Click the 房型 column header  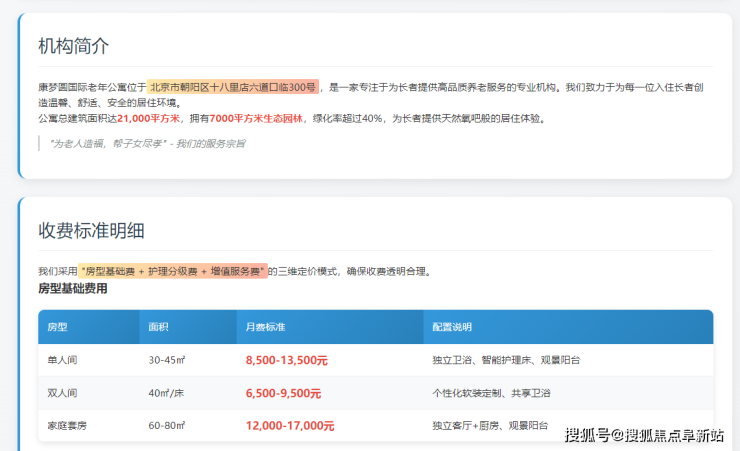[x=58, y=327]
